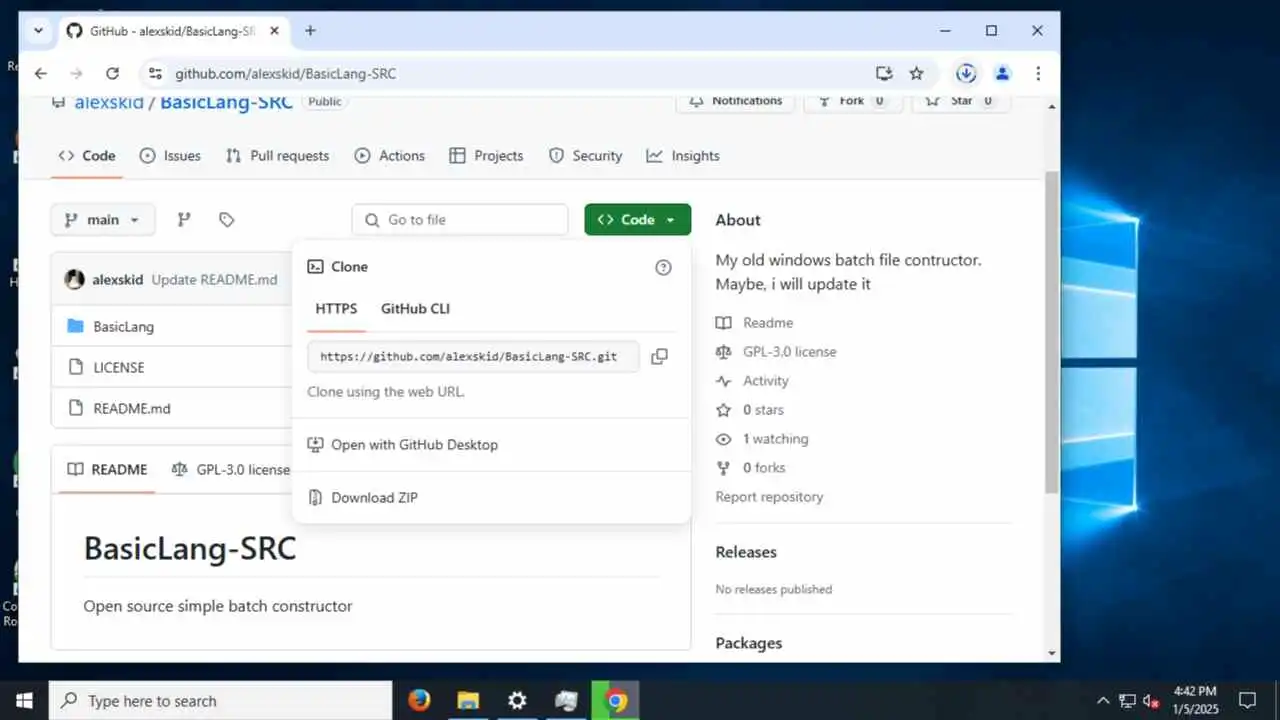Viewport: 1280px width, 720px height.
Task: Click the clone URL text field
Action: click(473, 357)
